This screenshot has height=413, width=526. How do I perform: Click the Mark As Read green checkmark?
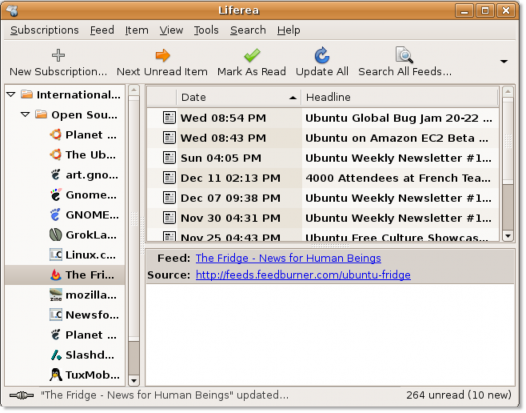tap(252, 55)
